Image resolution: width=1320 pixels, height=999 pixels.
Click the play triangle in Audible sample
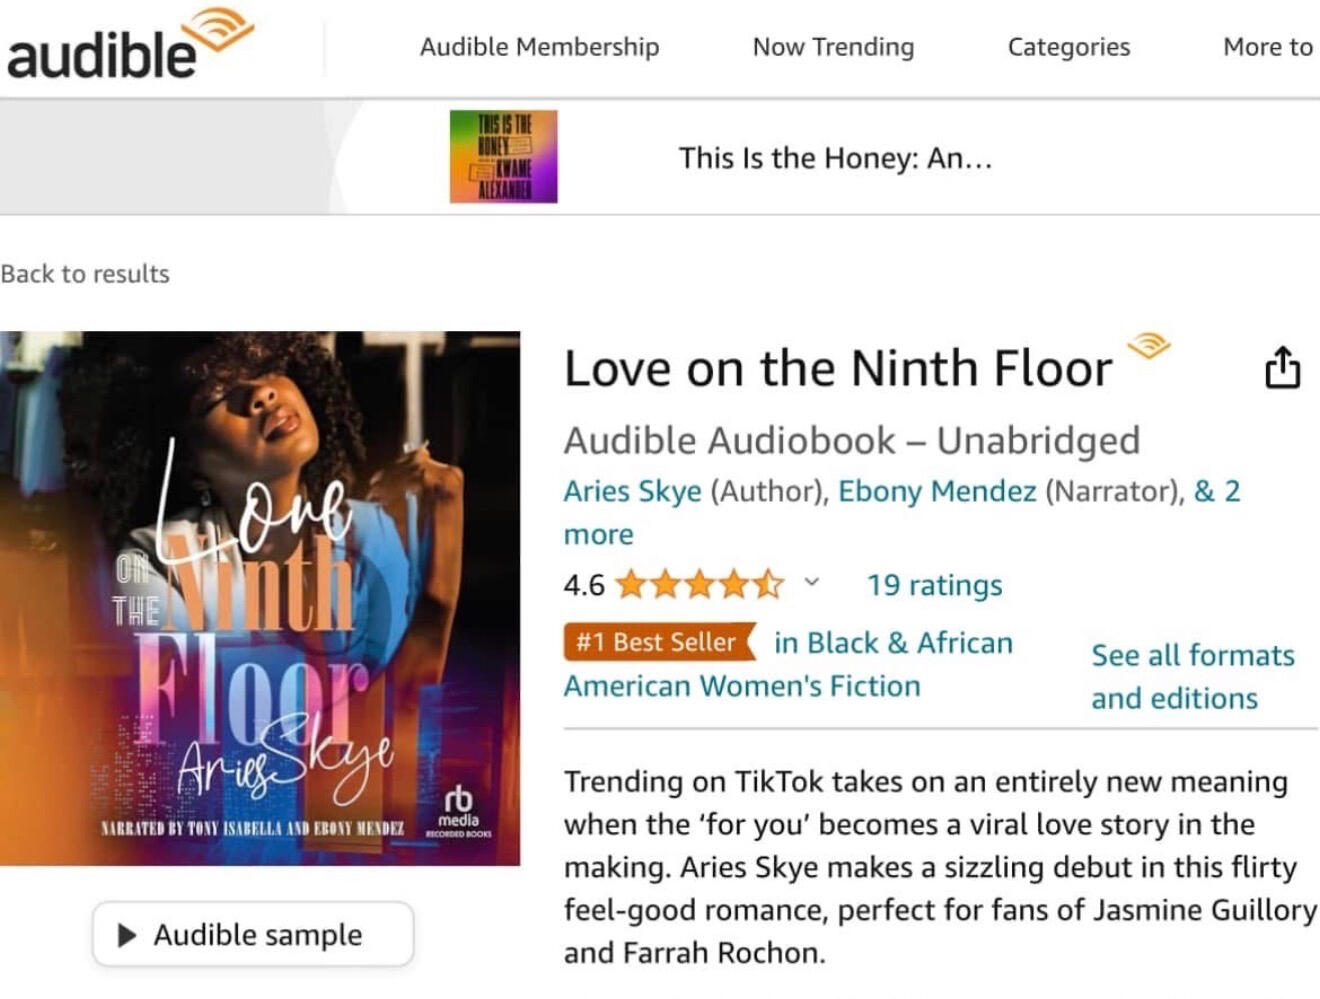click(127, 935)
